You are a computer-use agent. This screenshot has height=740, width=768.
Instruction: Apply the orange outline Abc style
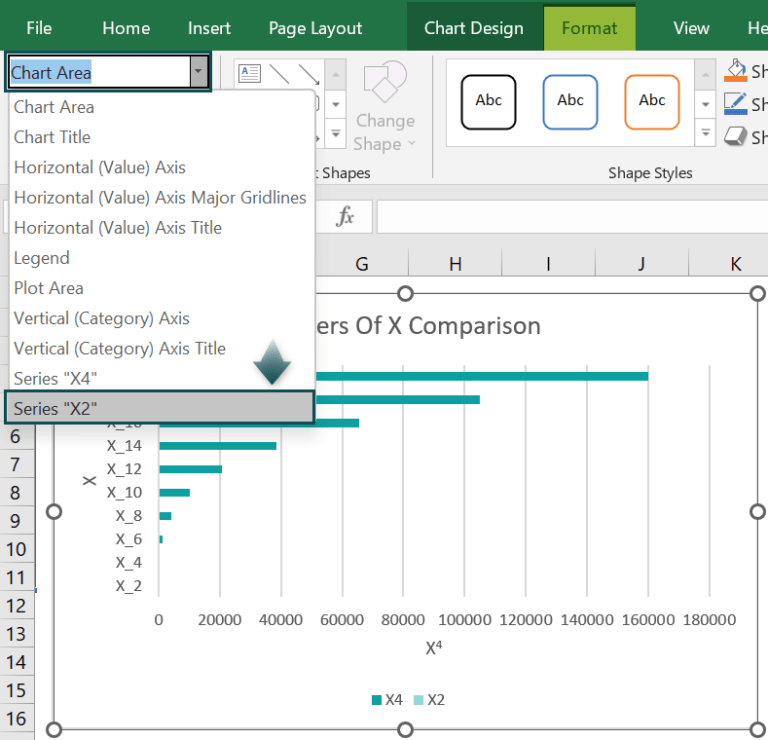tap(652, 102)
